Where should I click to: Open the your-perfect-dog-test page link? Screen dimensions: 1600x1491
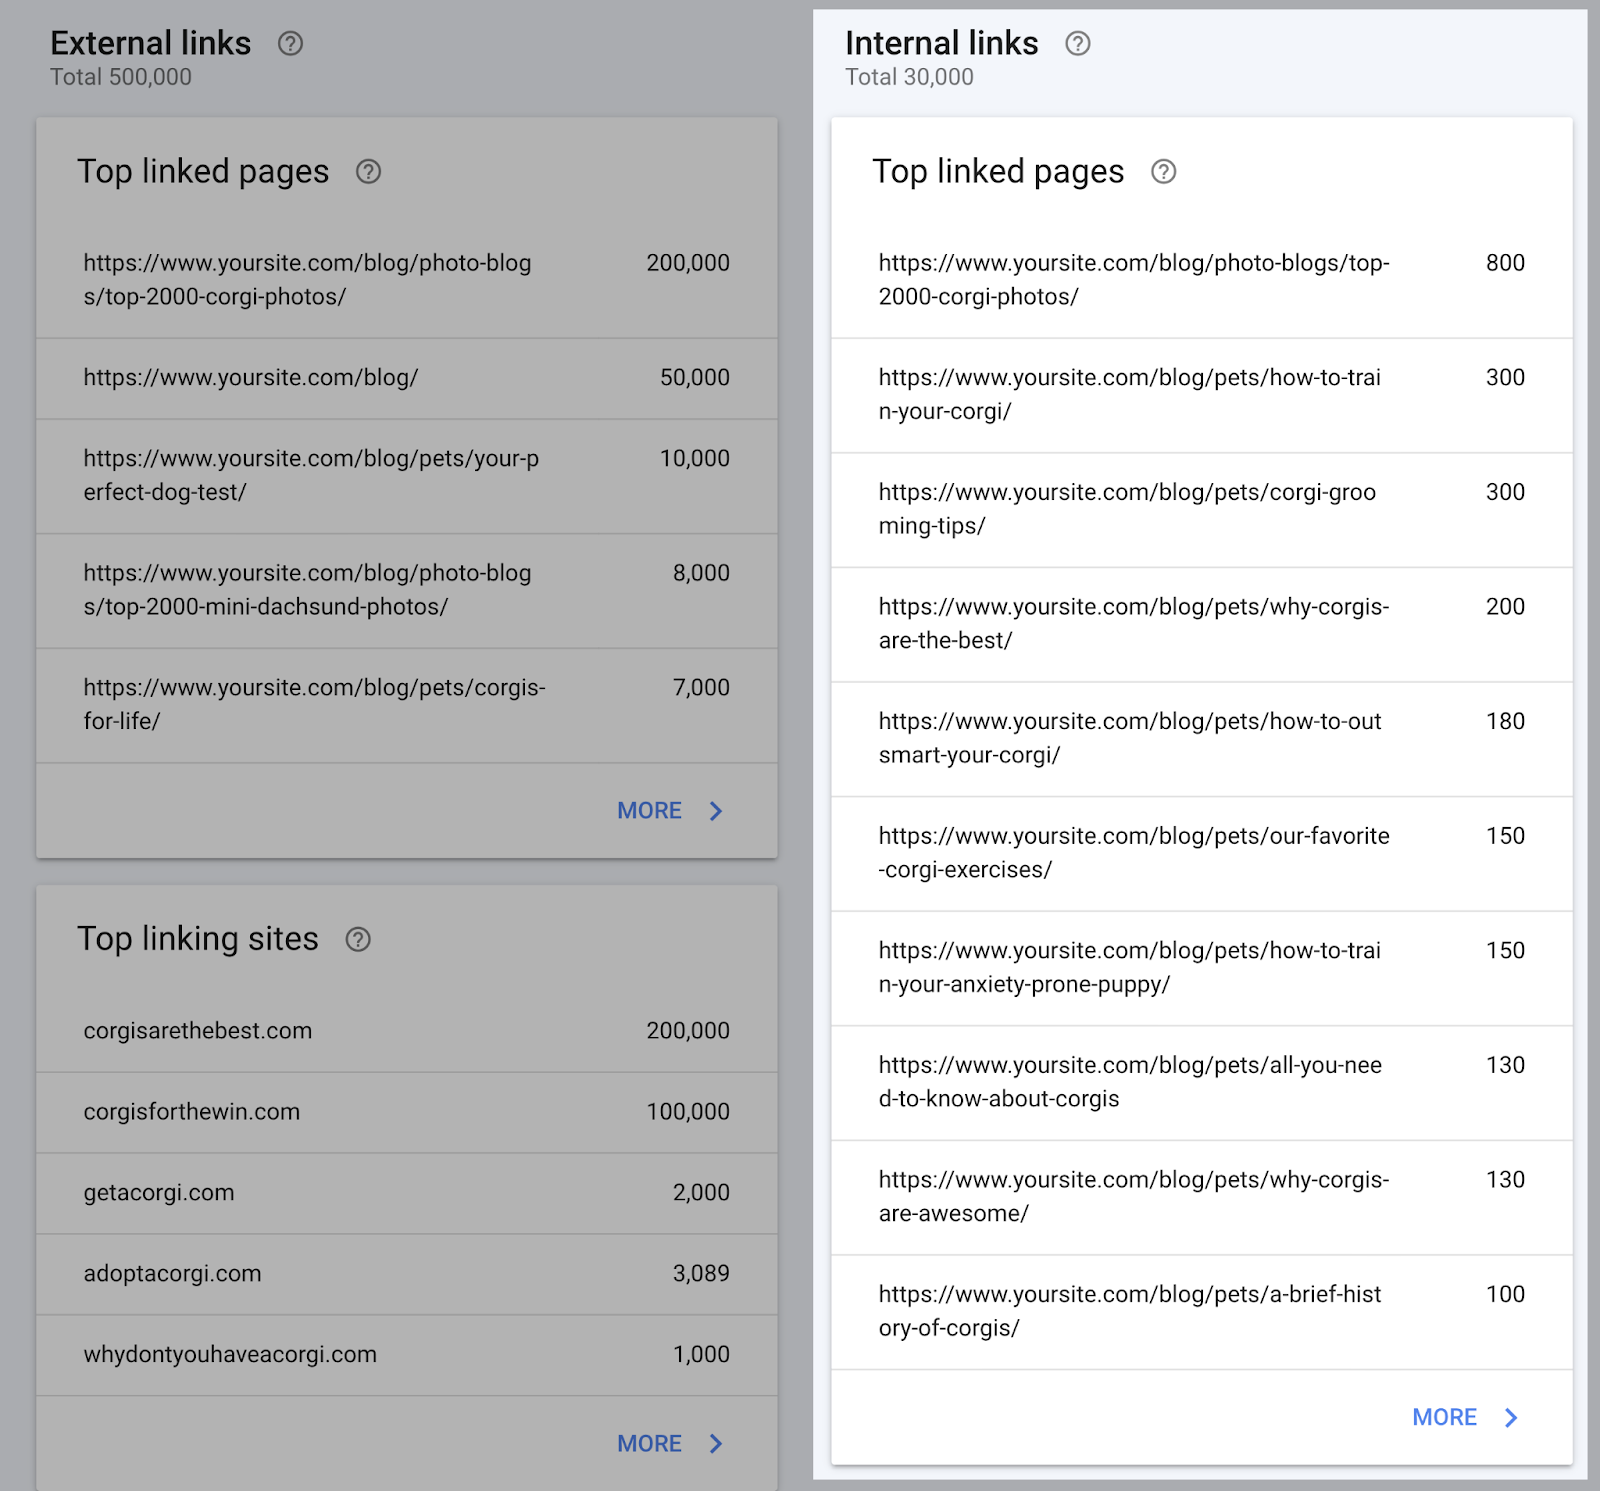pyautogui.click(x=310, y=475)
